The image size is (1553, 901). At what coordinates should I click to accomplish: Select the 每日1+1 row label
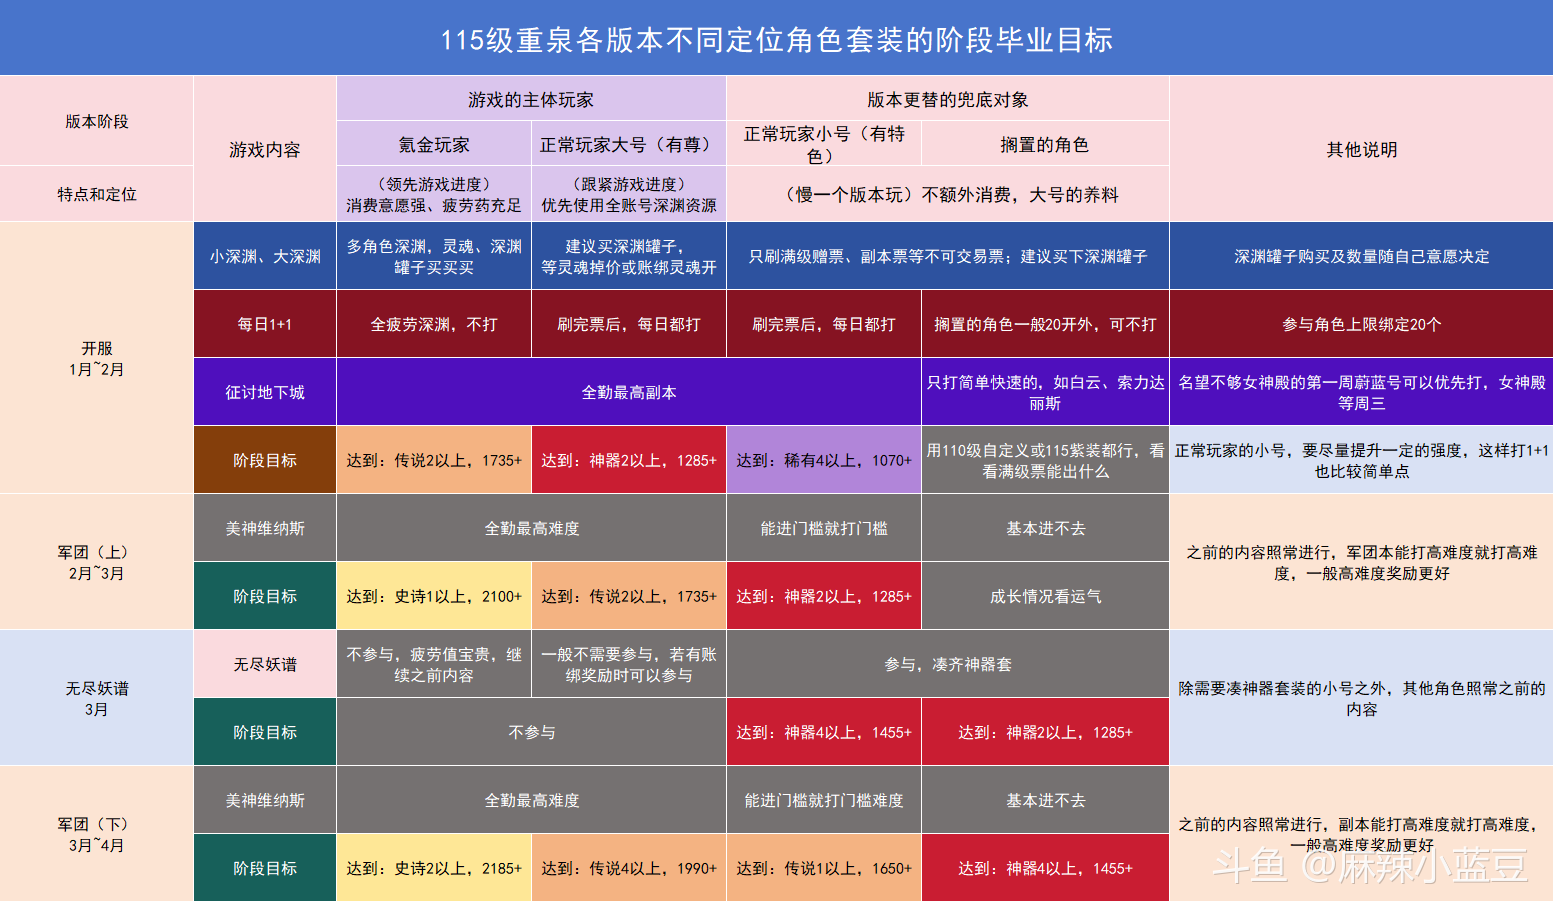tap(264, 324)
